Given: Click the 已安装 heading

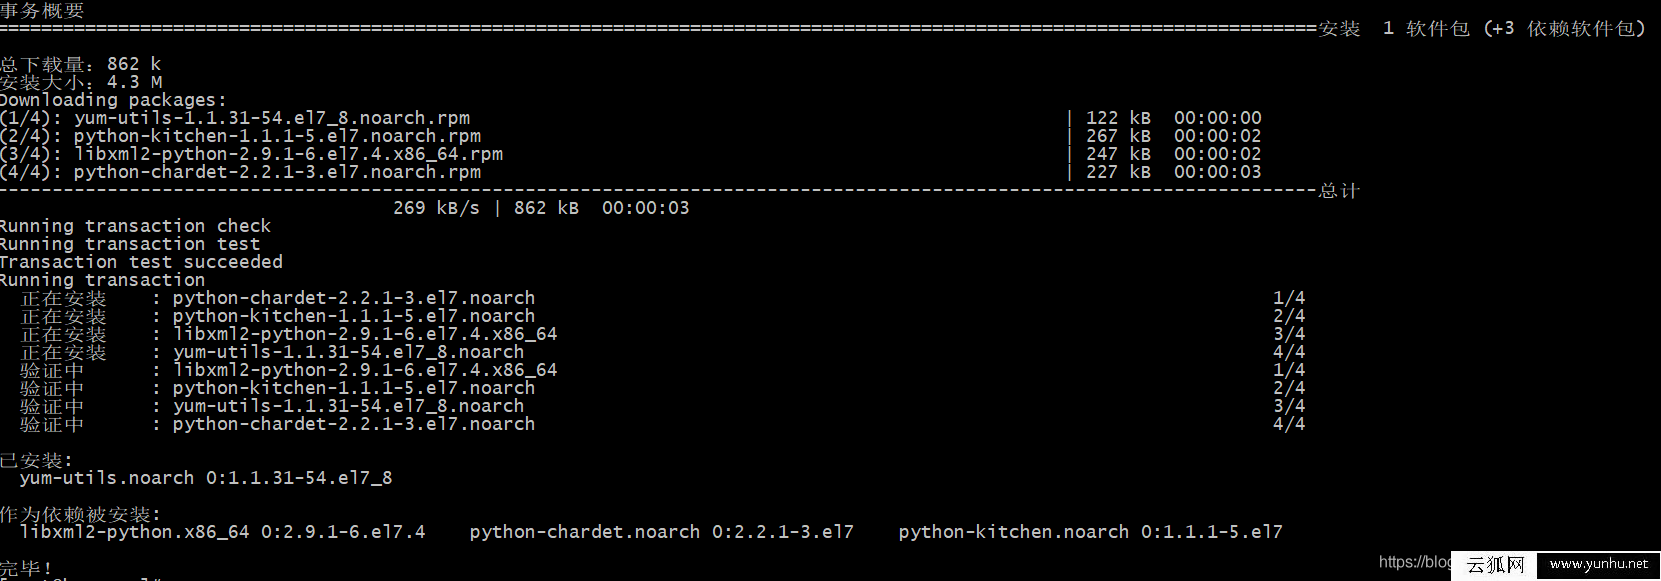Looking at the screenshot, I should pos(36,461).
